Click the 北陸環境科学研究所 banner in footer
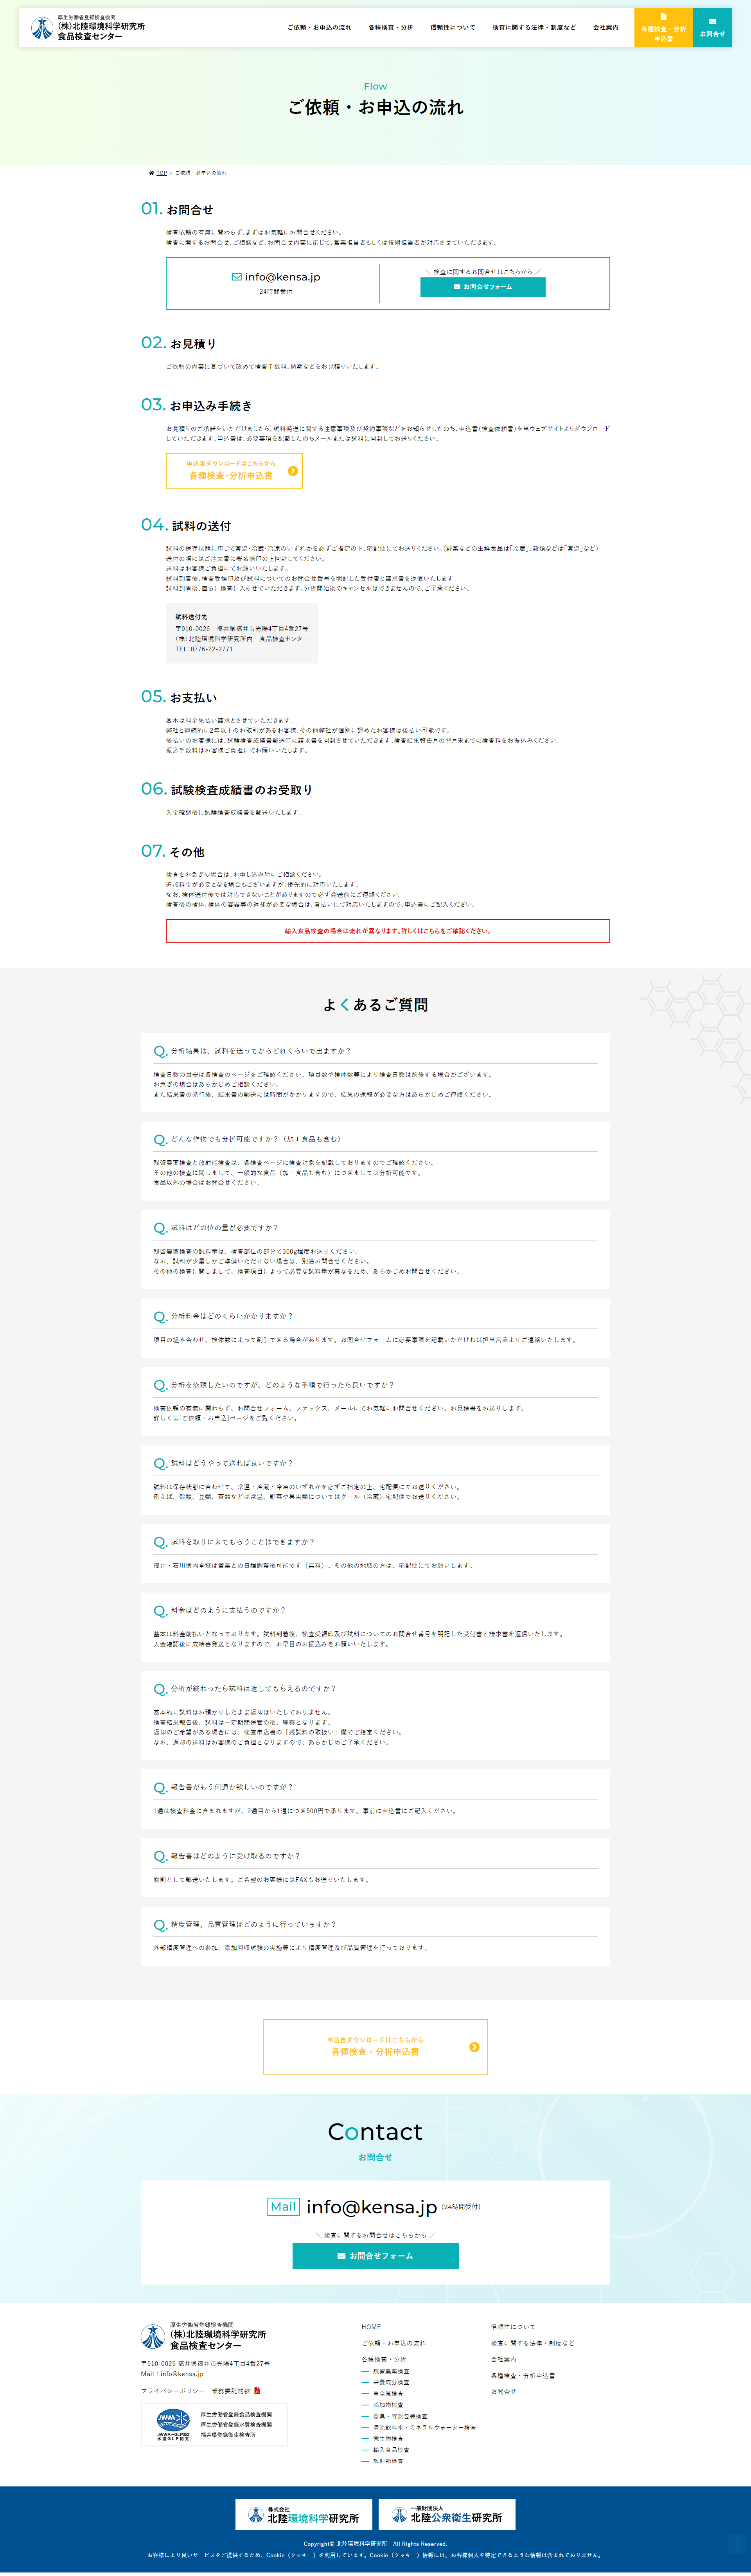 tap(304, 2515)
